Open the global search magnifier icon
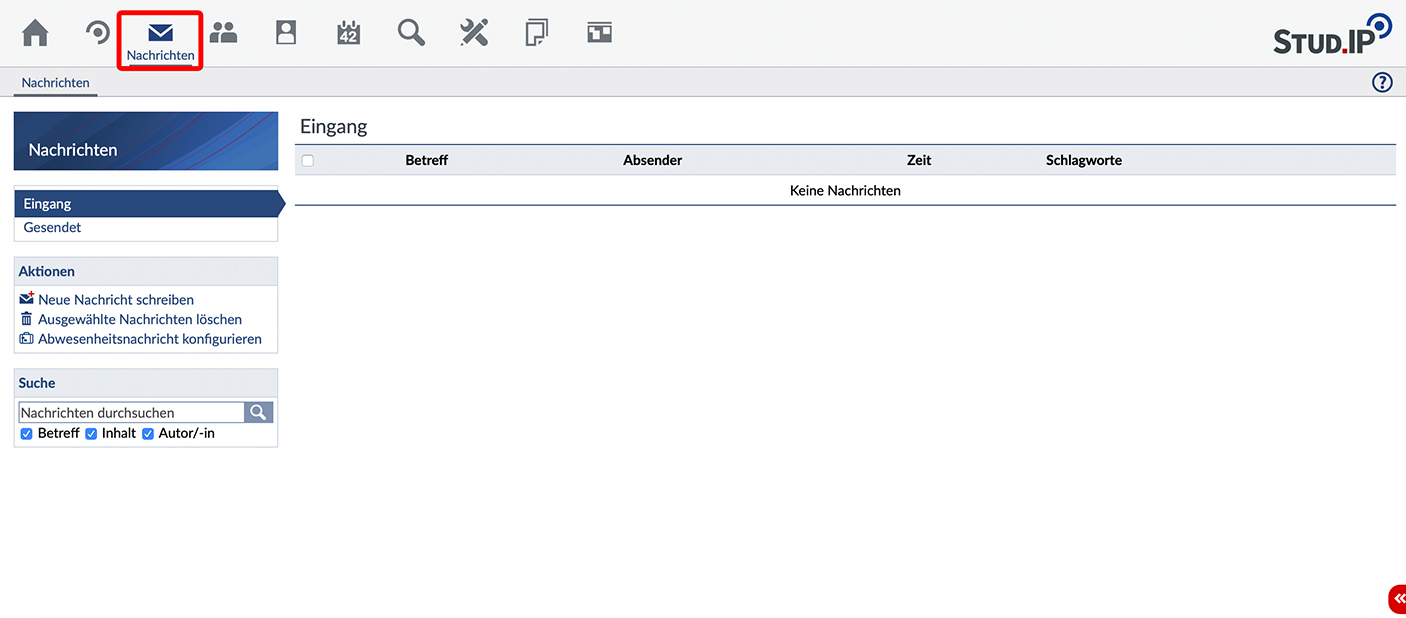 [x=411, y=33]
